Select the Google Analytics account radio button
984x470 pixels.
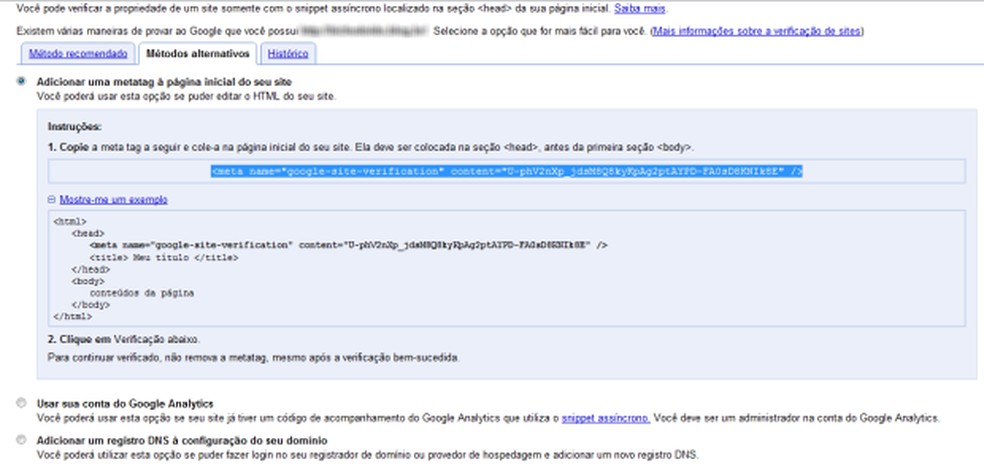22,403
